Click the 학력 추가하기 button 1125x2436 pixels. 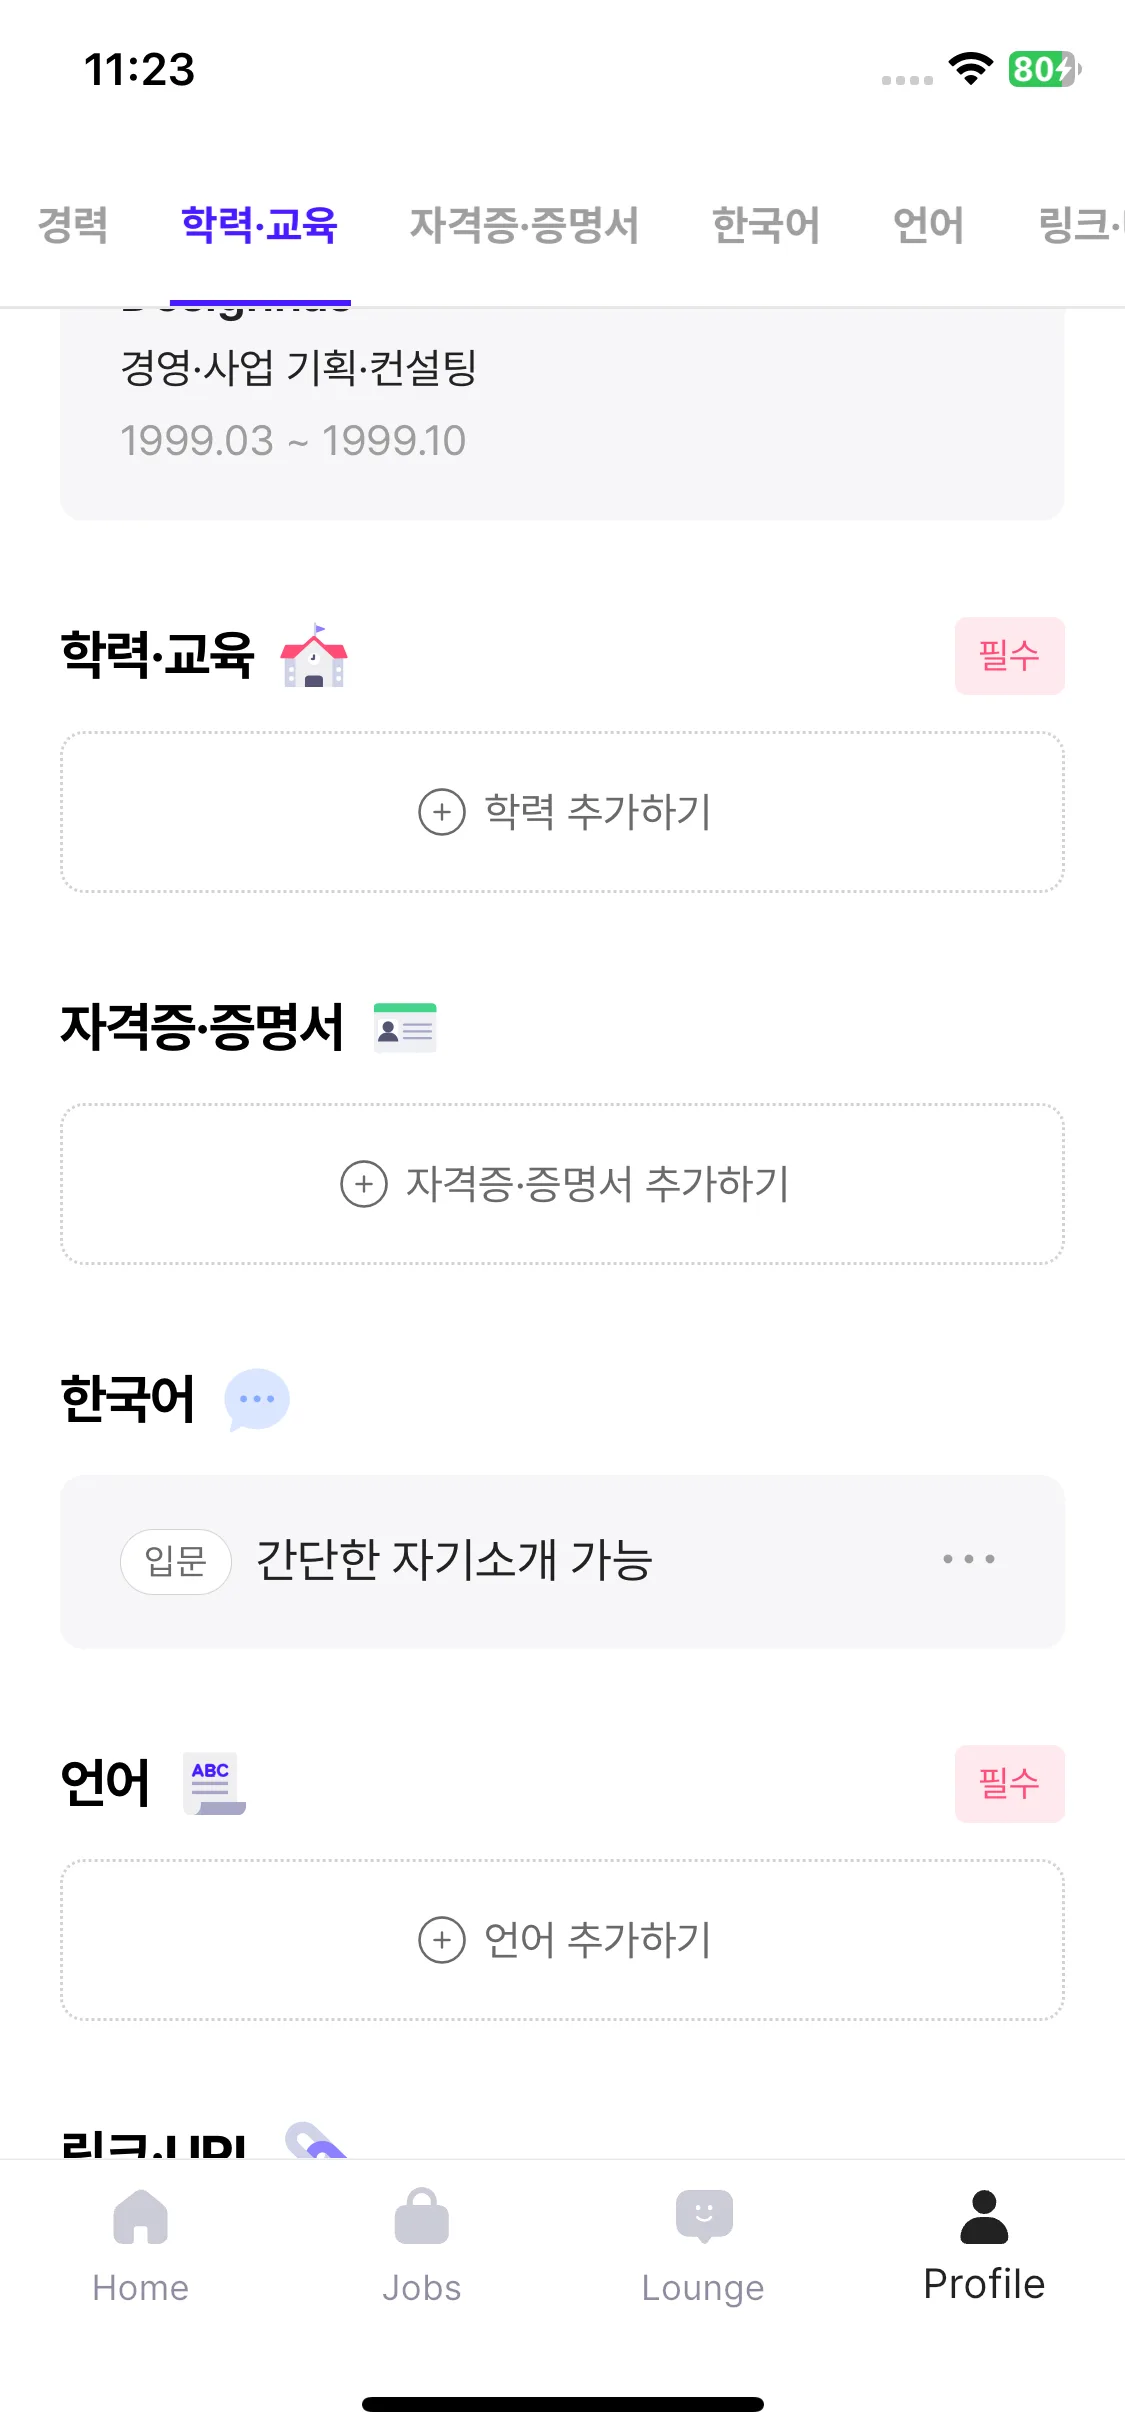[x=562, y=812]
